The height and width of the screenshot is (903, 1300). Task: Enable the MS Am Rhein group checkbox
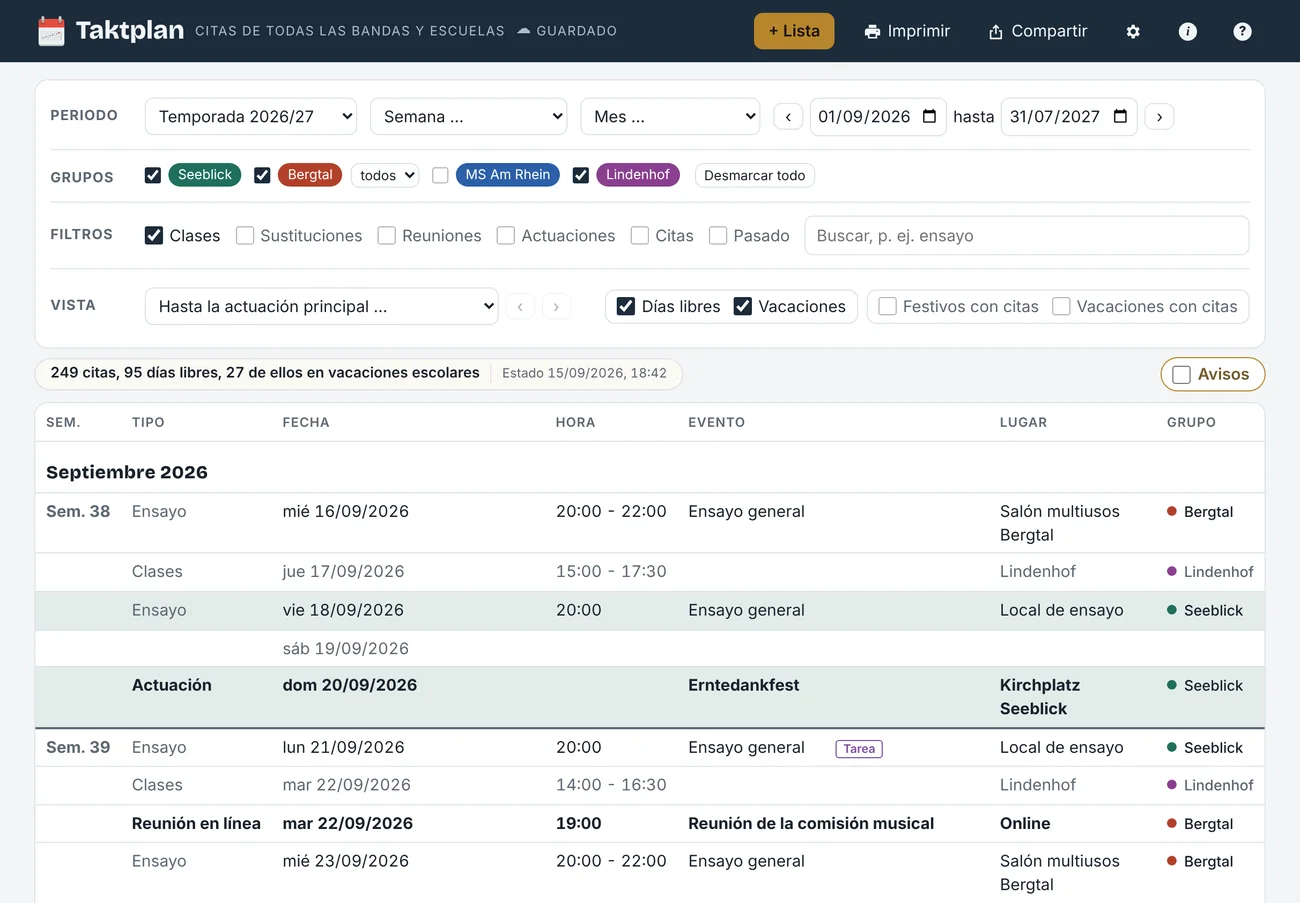tap(440, 175)
